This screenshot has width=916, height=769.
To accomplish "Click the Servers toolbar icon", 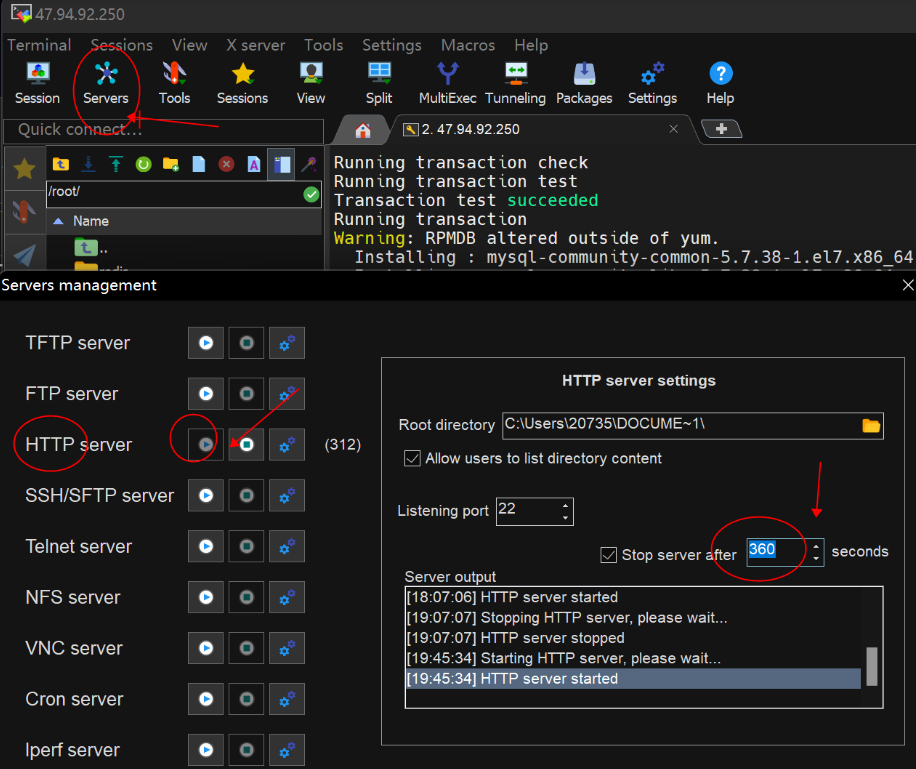I will (106, 83).
